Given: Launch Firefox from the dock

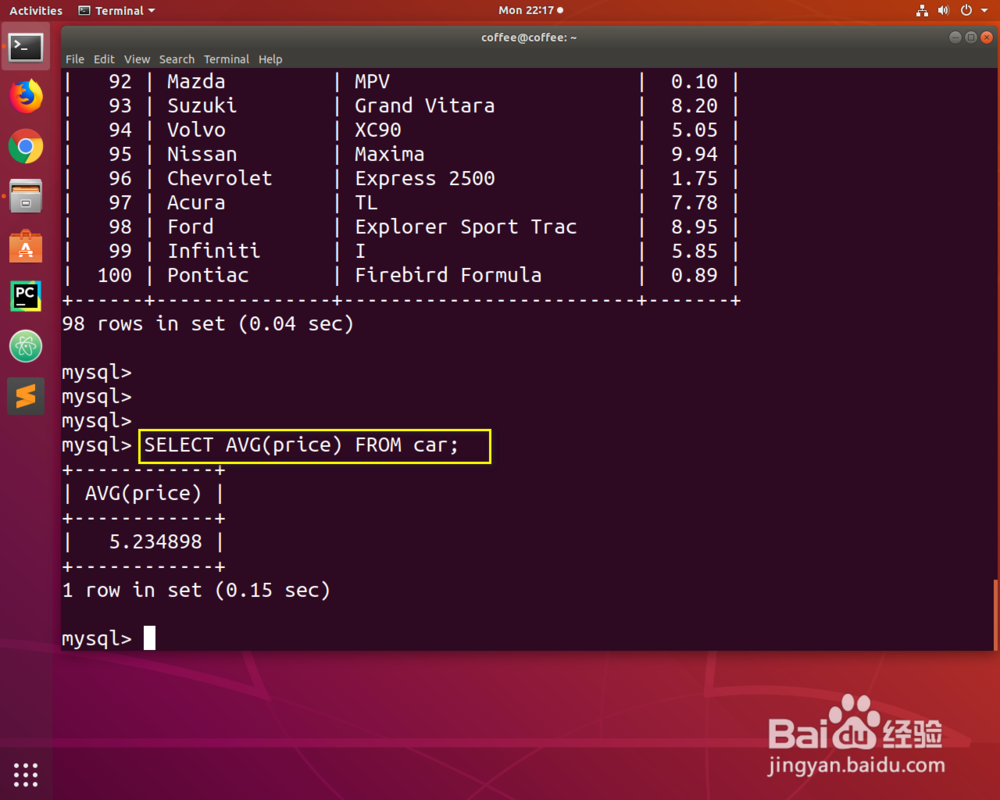Looking at the screenshot, I should tap(26, 96).
